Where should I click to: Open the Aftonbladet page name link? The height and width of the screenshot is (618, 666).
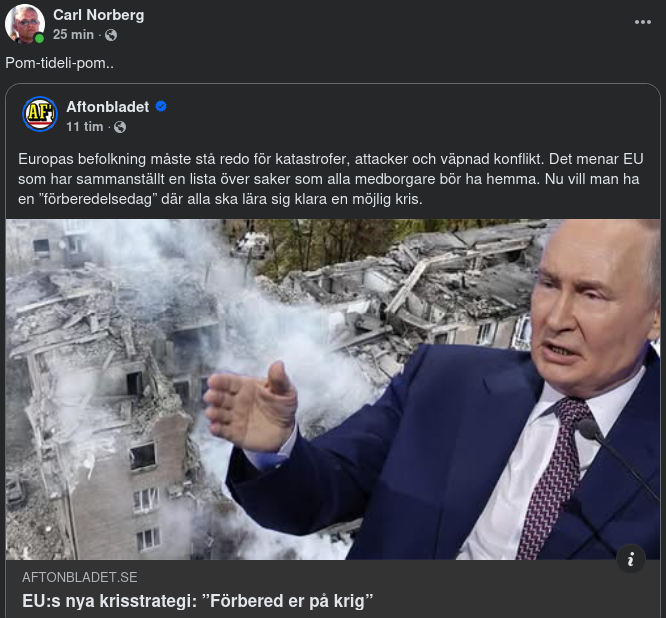tap(107, 106)
